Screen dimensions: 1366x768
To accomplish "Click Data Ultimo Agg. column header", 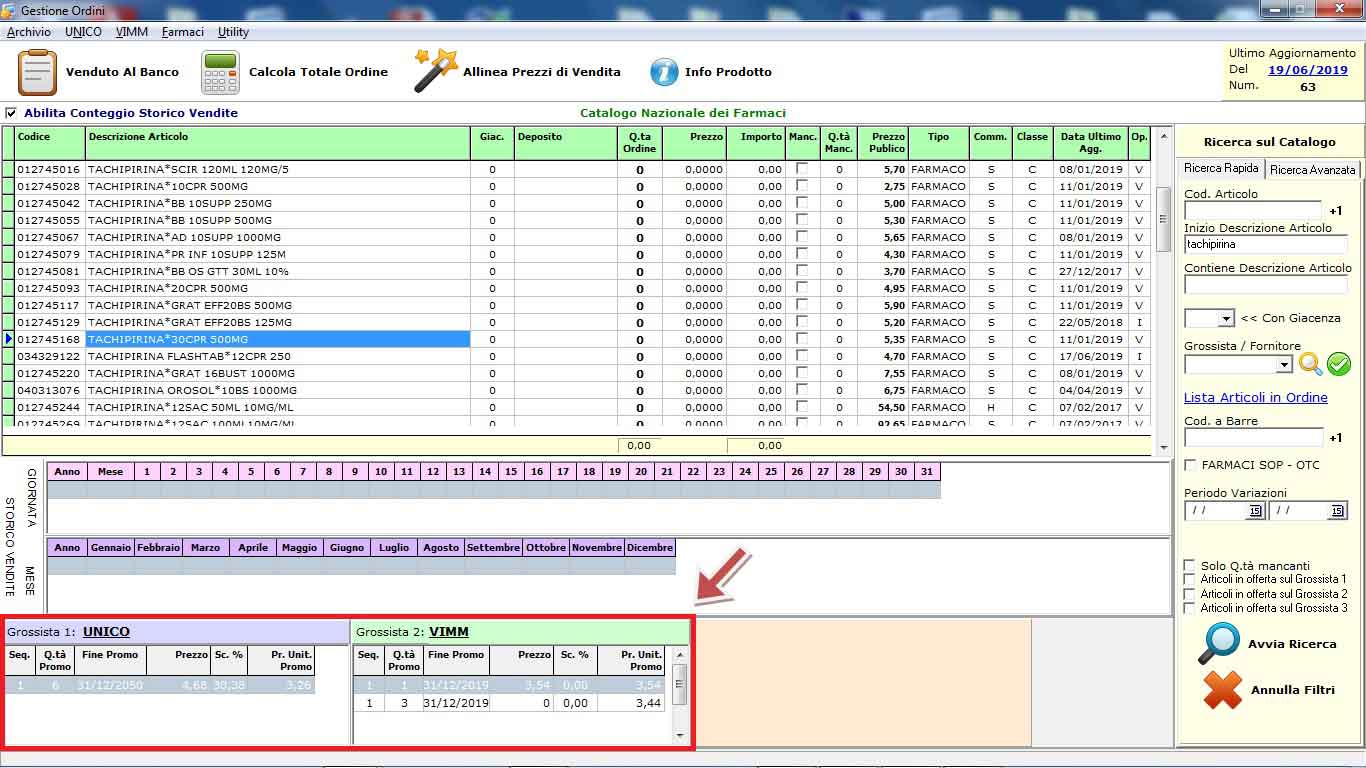I will [1090, 142].
